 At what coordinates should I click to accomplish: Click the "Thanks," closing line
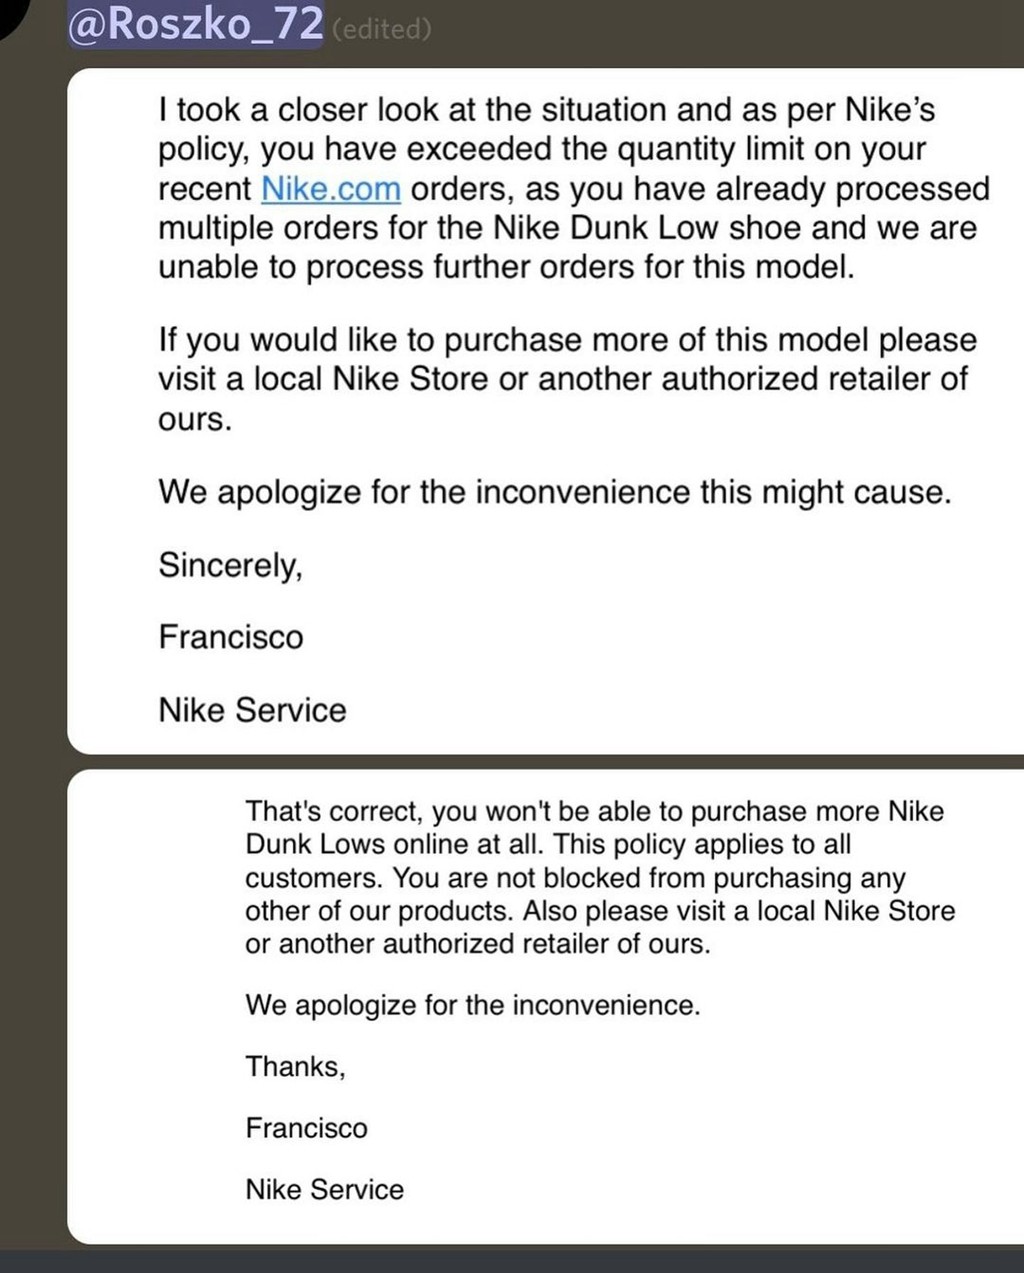click(x=295, y=1067)
